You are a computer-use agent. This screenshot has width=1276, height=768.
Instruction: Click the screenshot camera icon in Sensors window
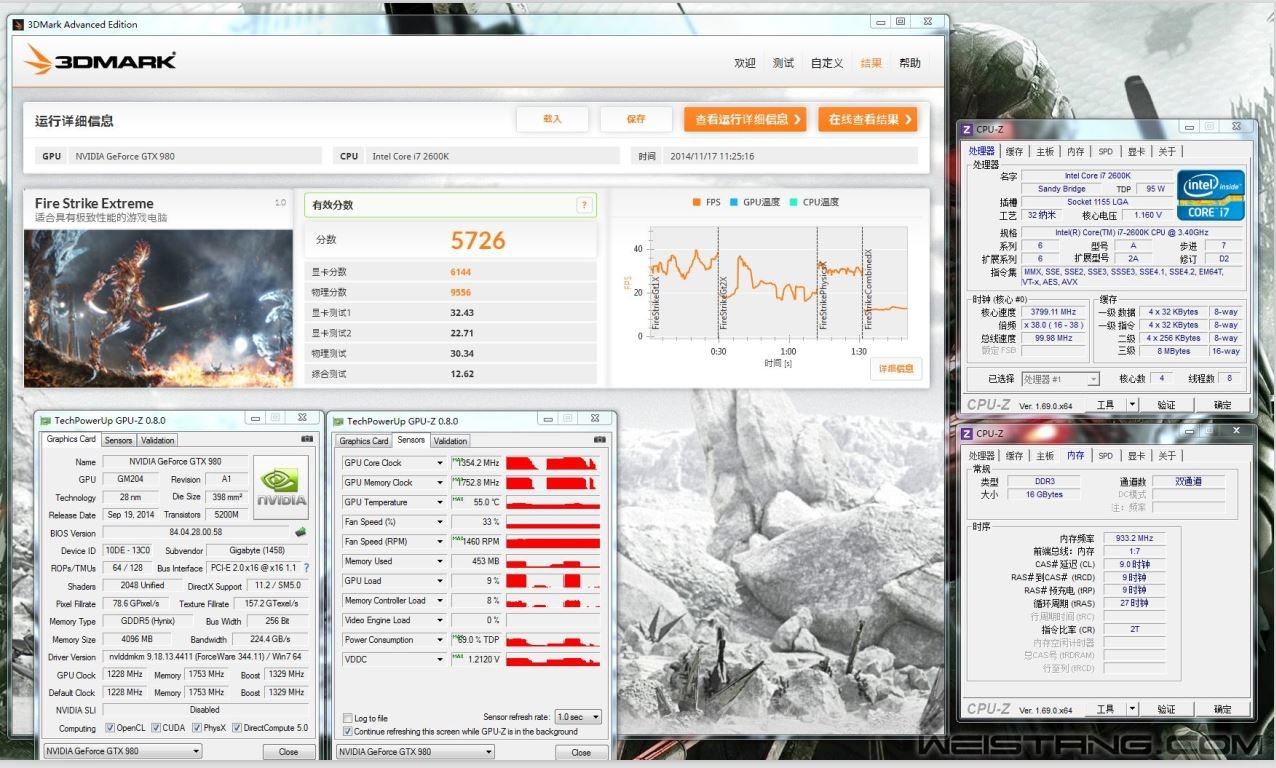tap(600, 440)
